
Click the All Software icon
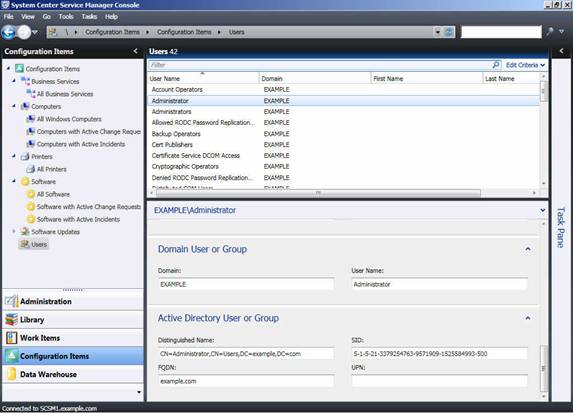click(x=31, y=194)
